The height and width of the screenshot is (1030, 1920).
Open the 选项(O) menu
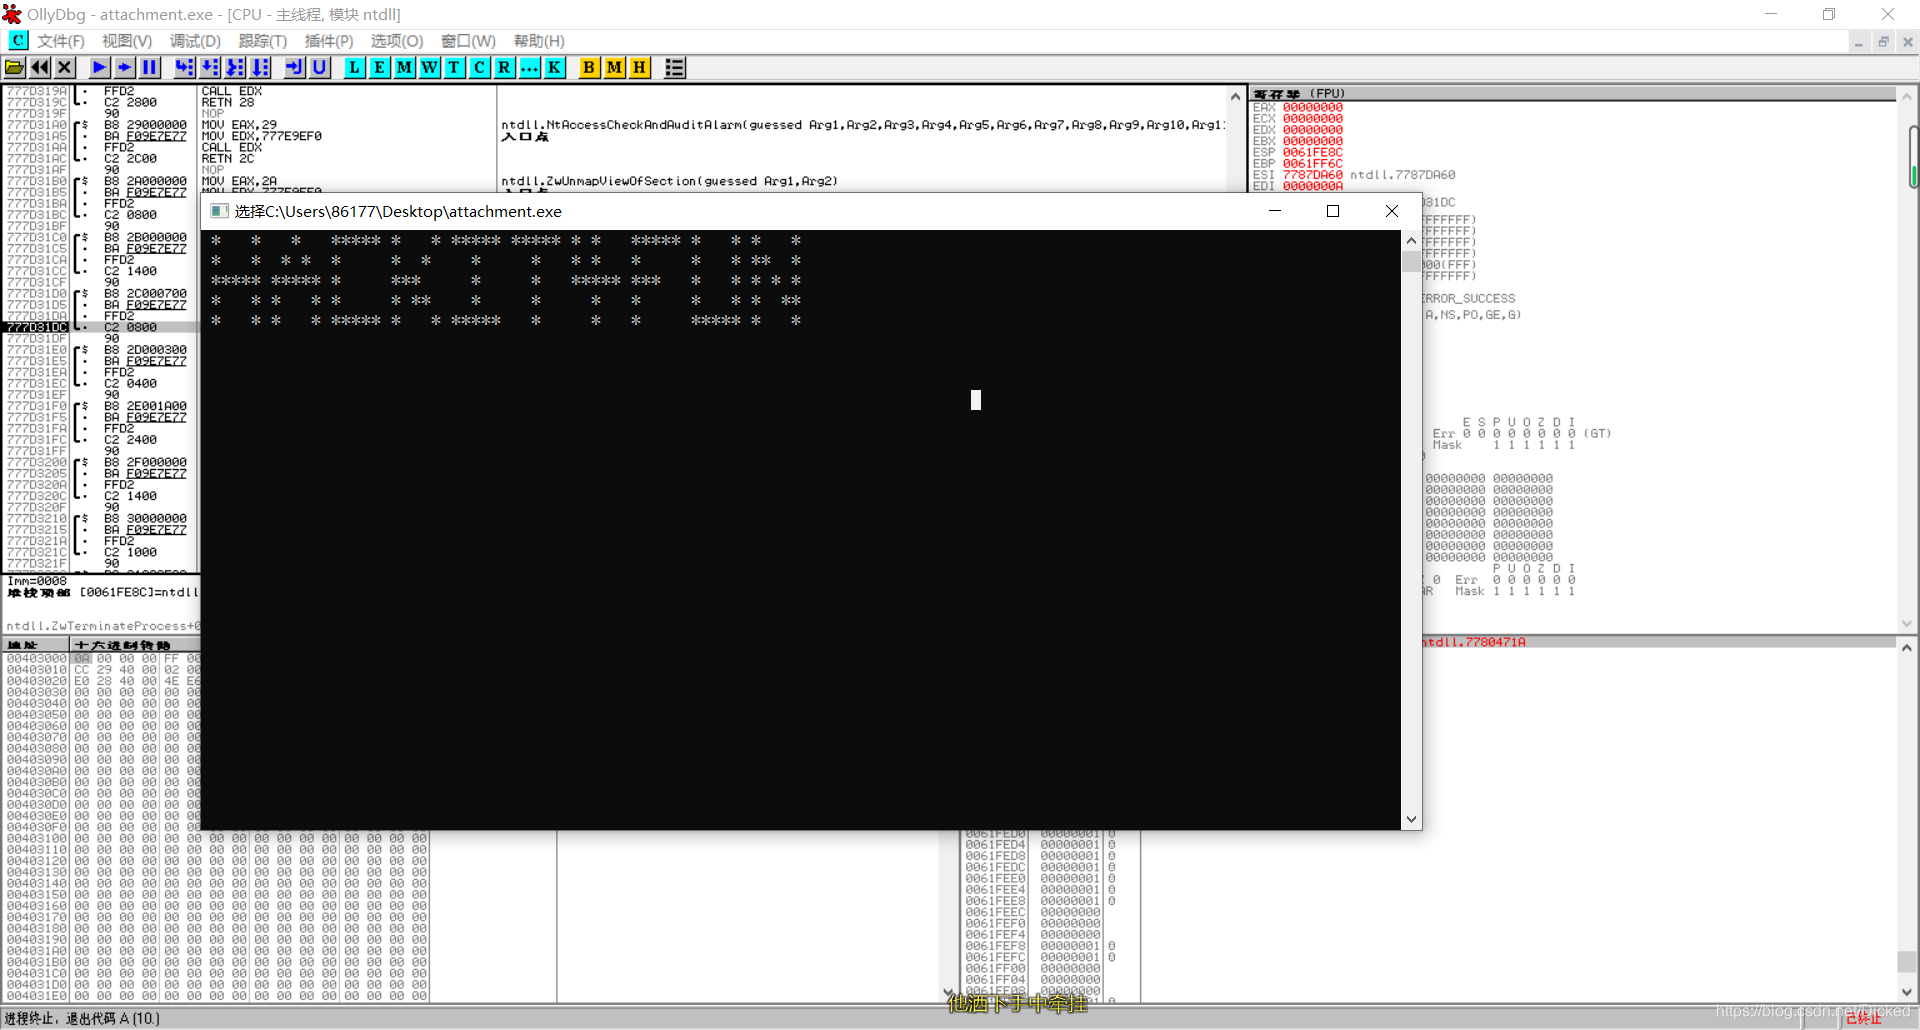pos(397,41)
